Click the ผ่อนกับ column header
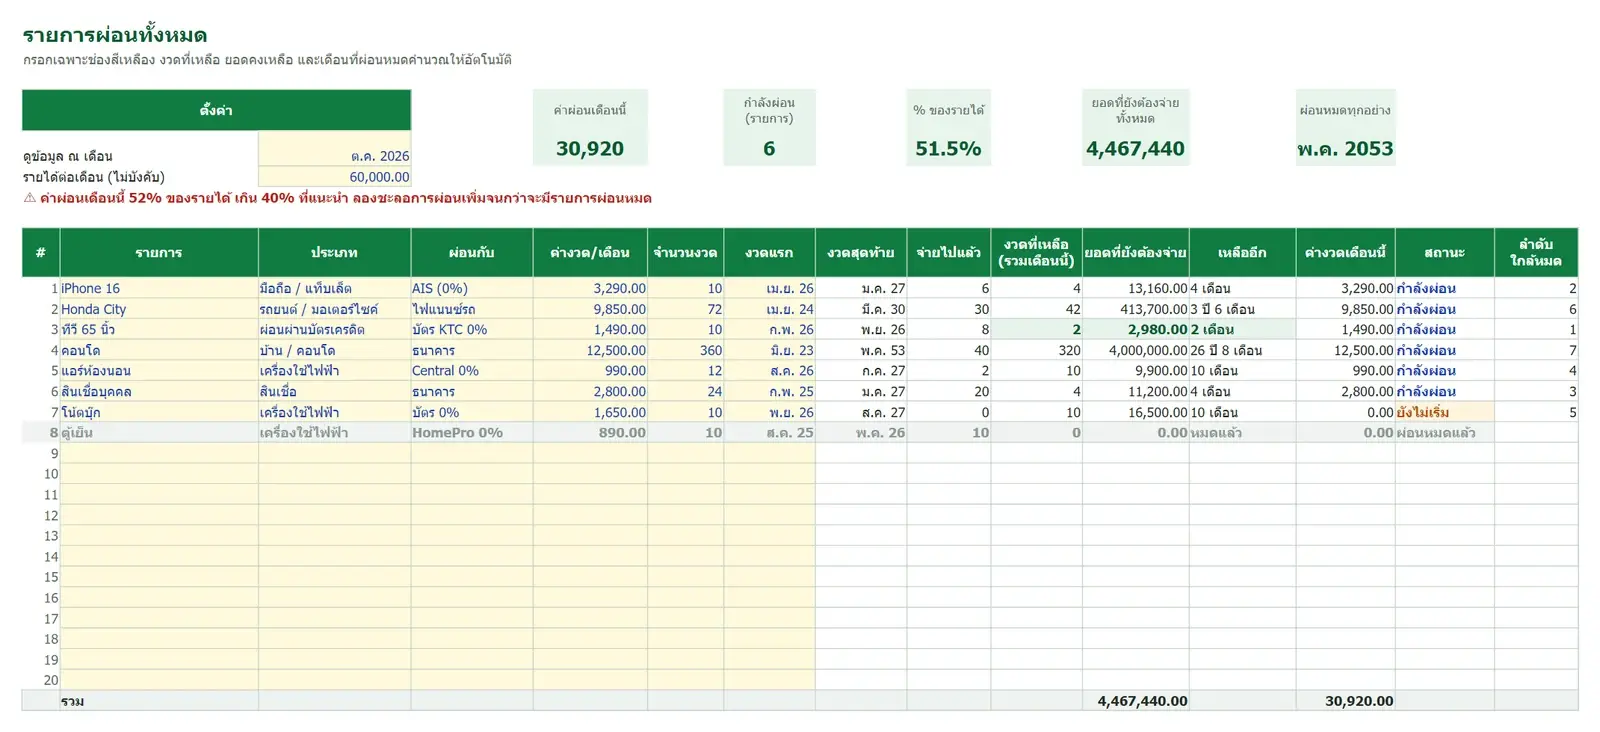This screenshot has width=1600, height=732. [472, 252]
